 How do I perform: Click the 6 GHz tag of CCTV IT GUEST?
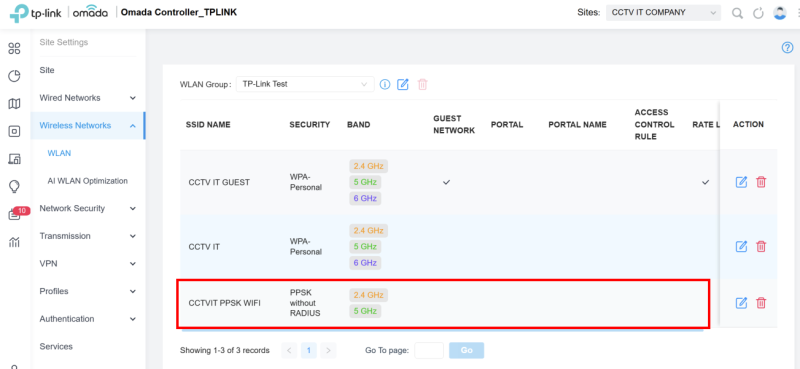(x=365, y=198)
